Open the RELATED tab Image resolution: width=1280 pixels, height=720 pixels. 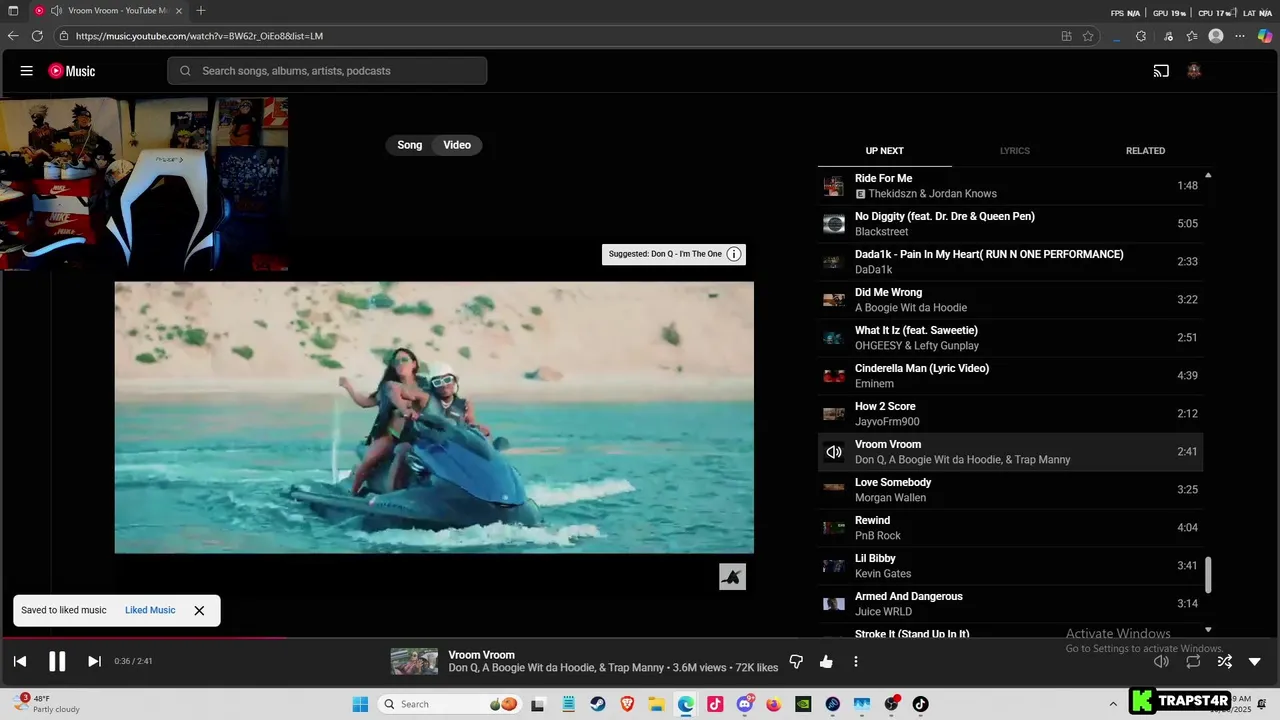tap(1145, 151)
